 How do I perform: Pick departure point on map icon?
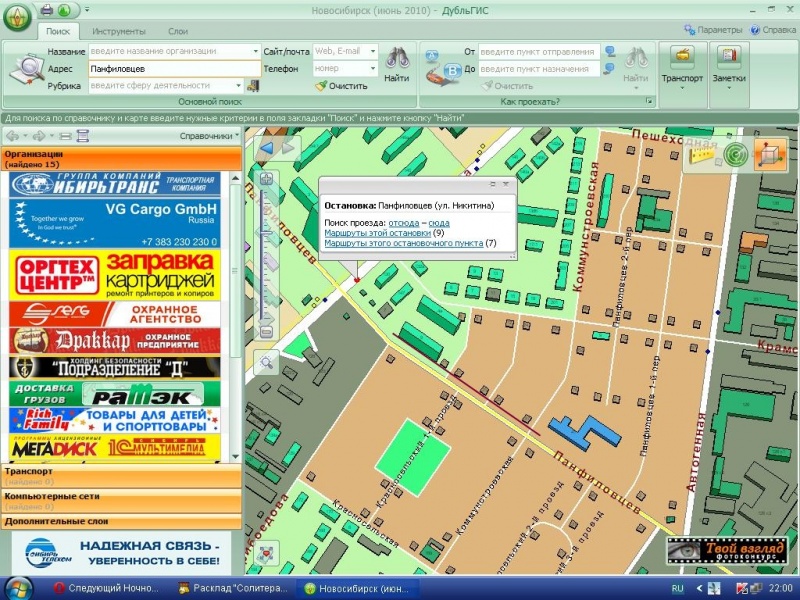tap(610, 52)
